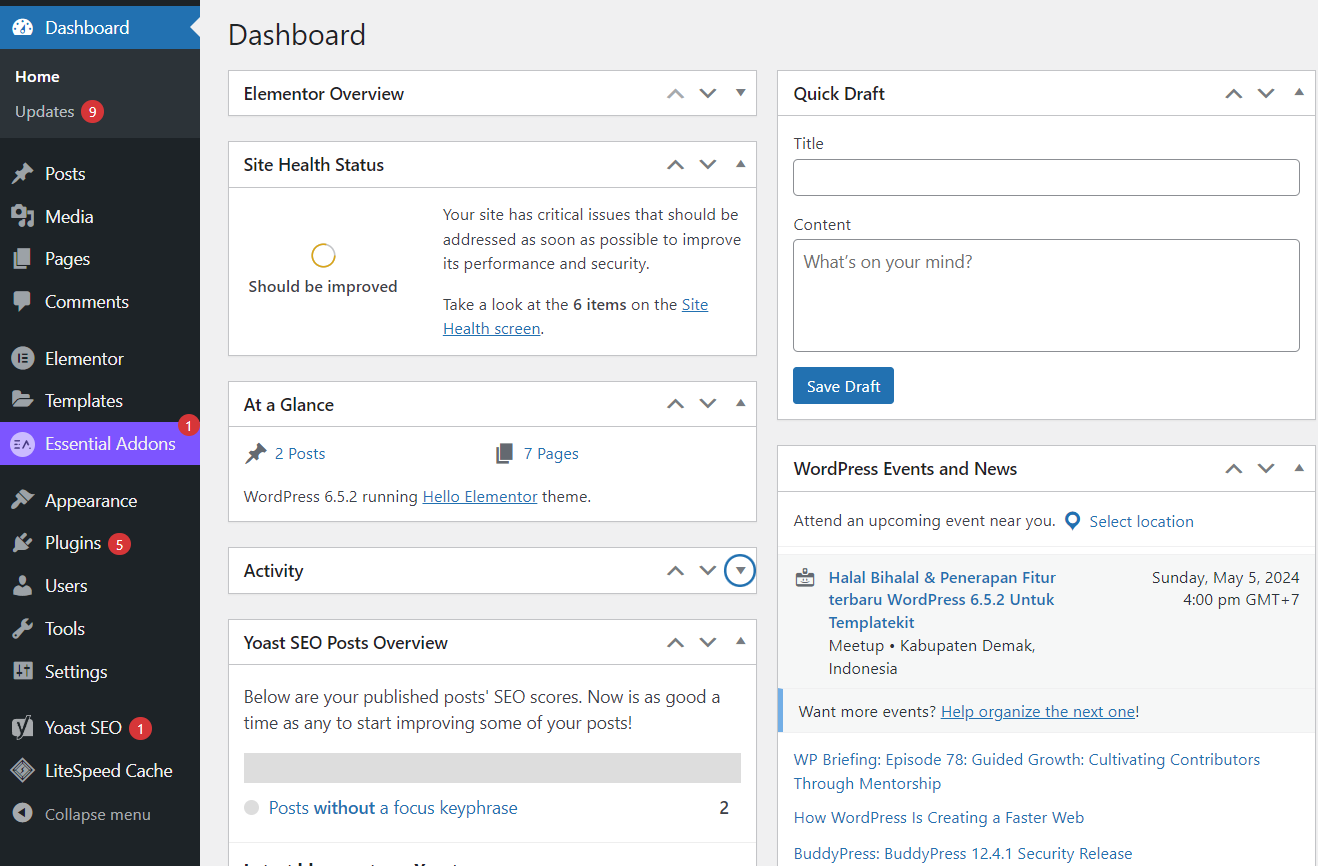Open BuddyPress 12.4.1 Security Release link
Screen dimensions: 1318x866
[x=963, y=854]
